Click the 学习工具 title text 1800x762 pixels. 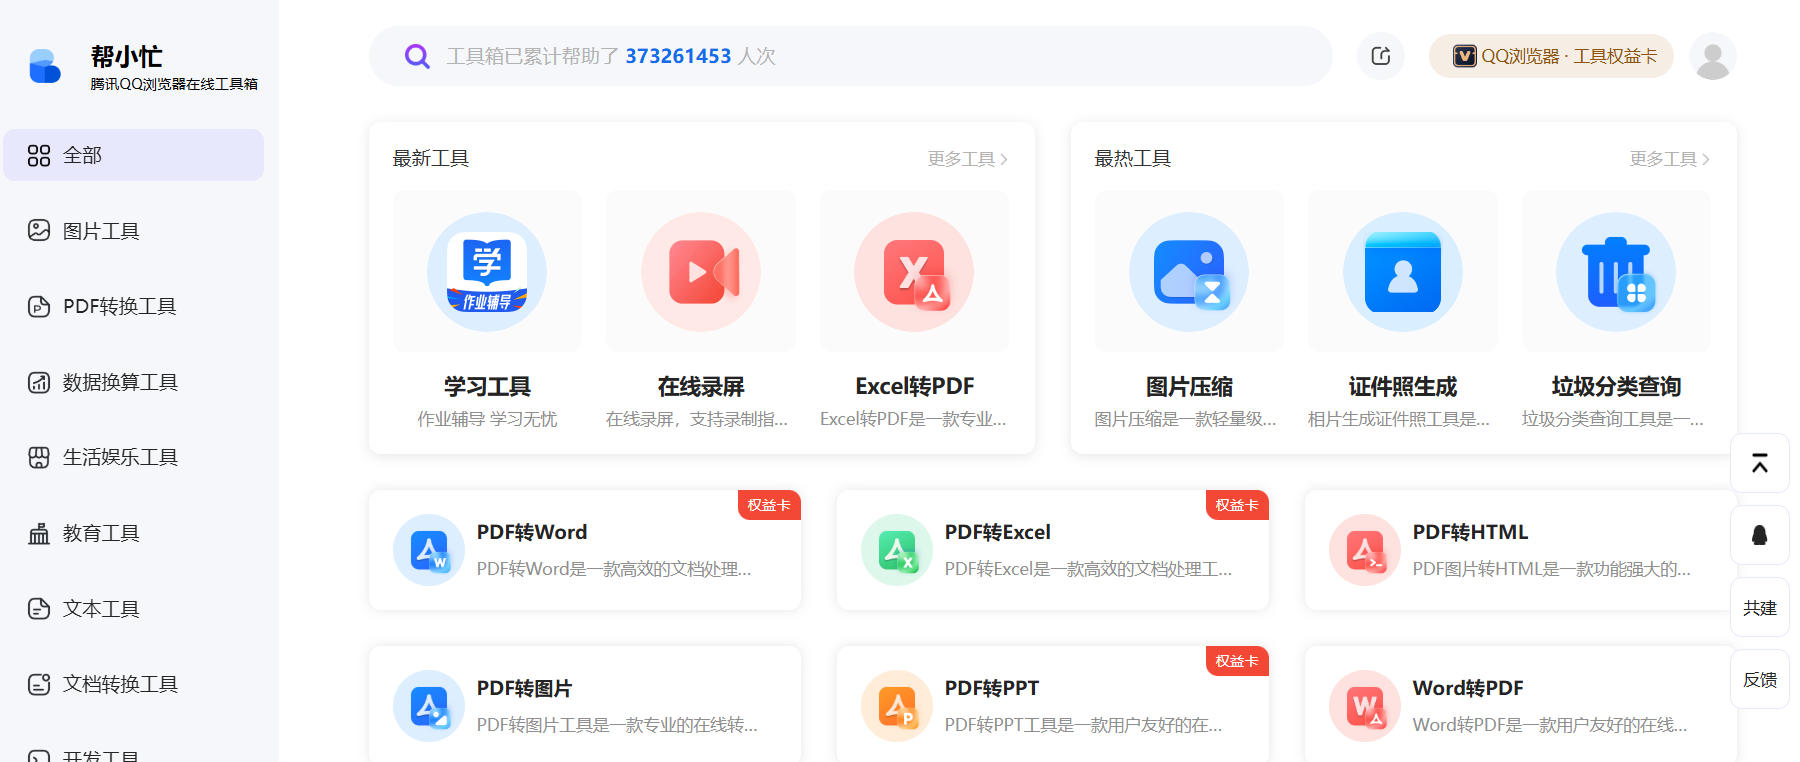click(487, 386)
